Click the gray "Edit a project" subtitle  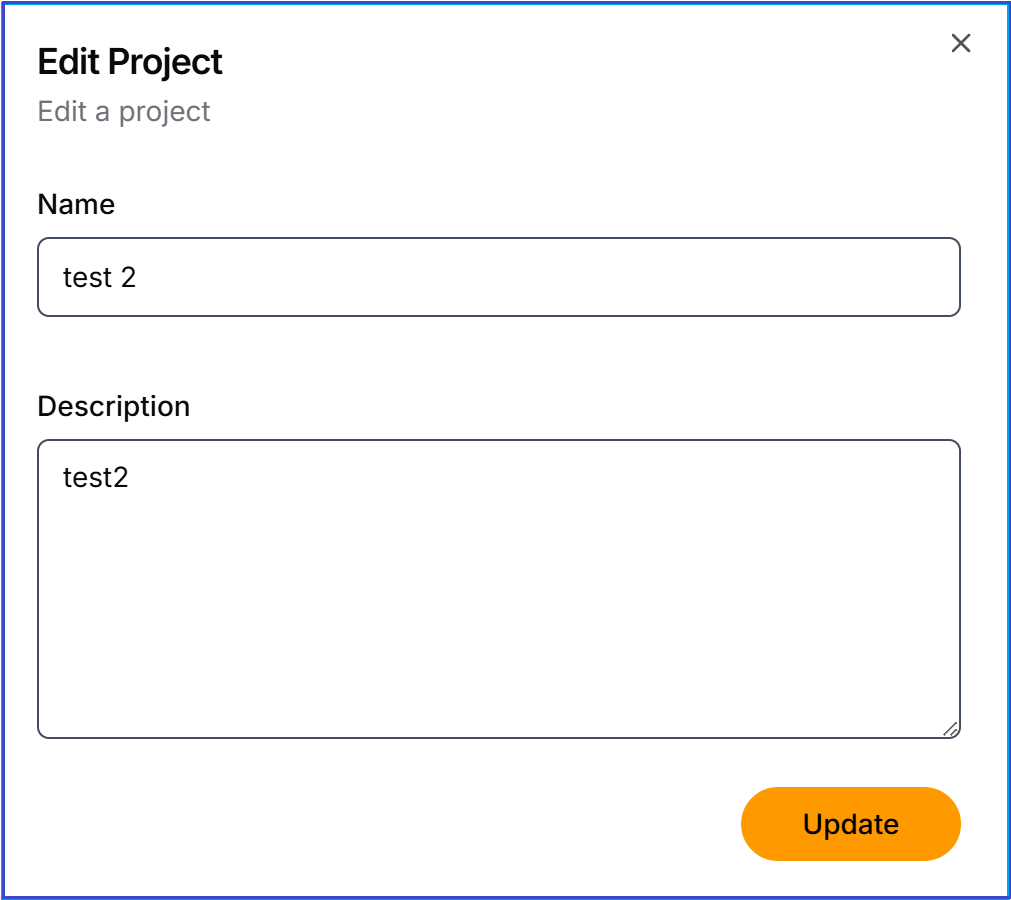124,111
